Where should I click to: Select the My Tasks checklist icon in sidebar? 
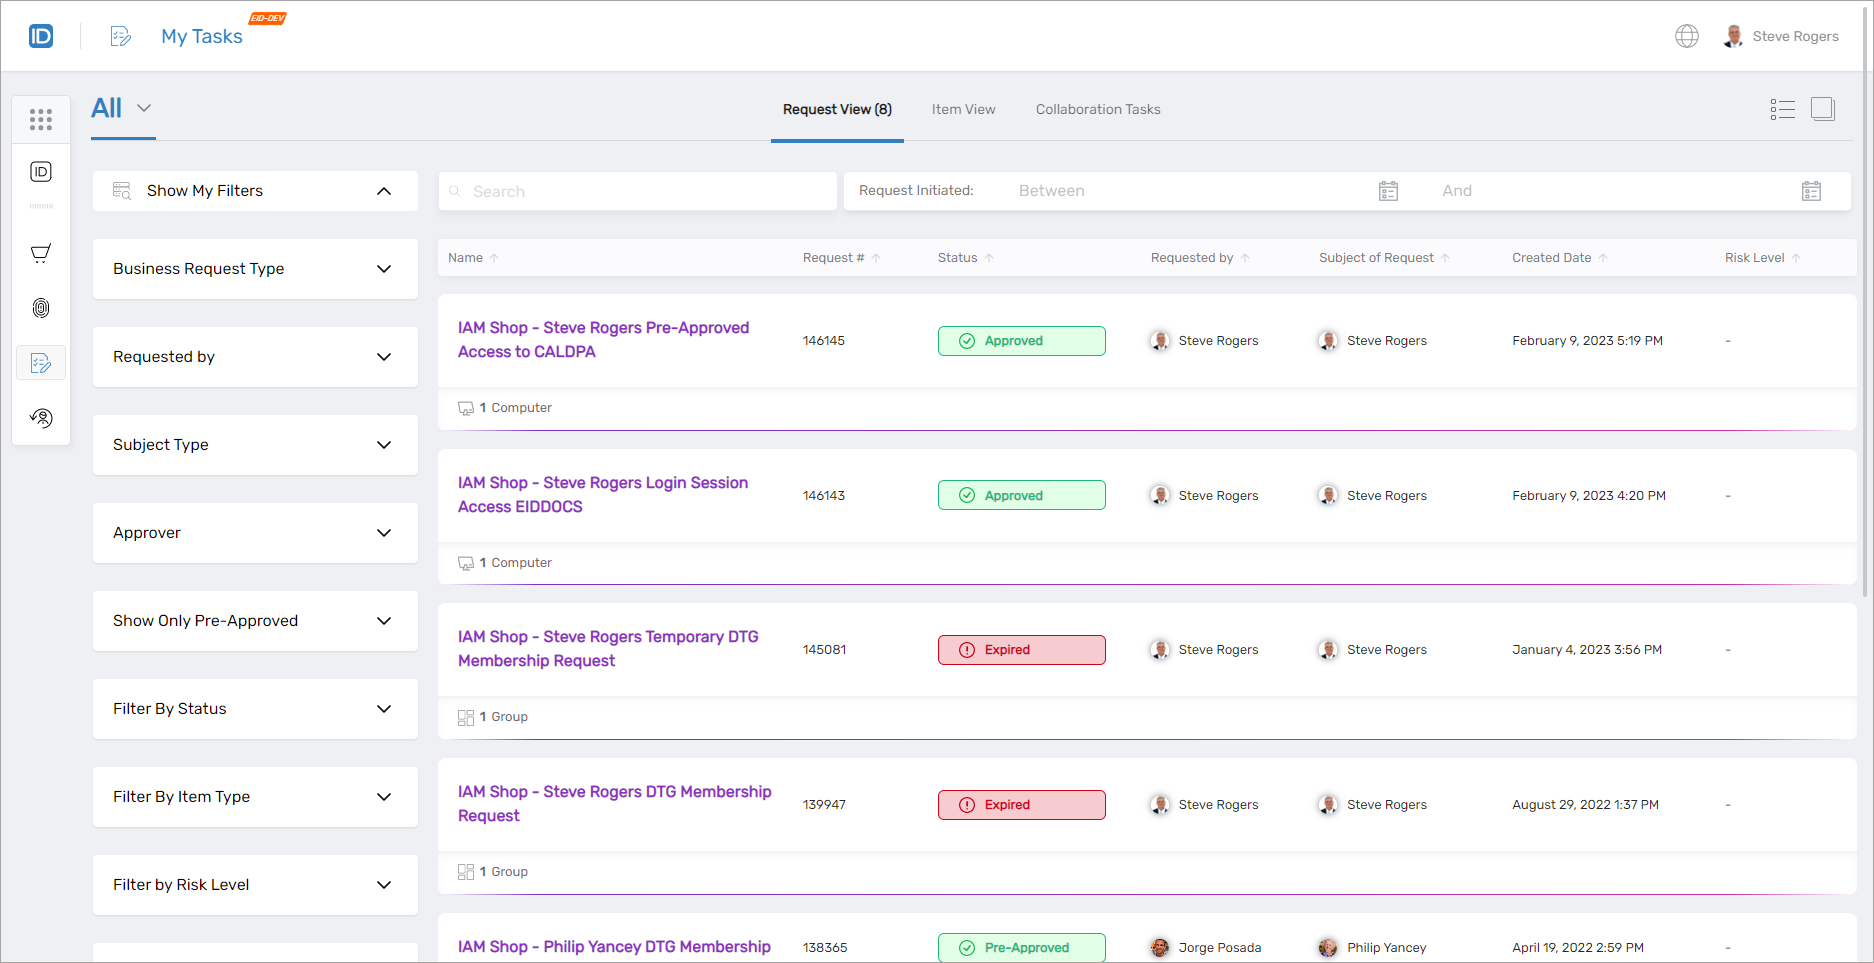[x=41, y=362]
